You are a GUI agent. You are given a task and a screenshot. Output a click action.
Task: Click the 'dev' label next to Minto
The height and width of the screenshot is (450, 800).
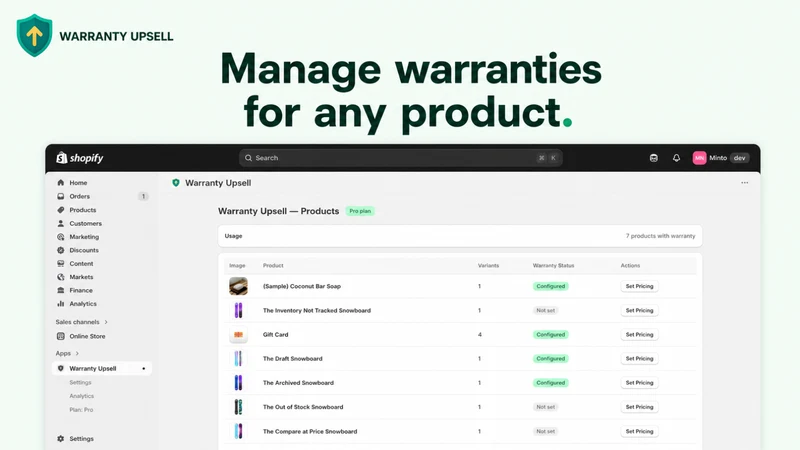click(739, 158)
